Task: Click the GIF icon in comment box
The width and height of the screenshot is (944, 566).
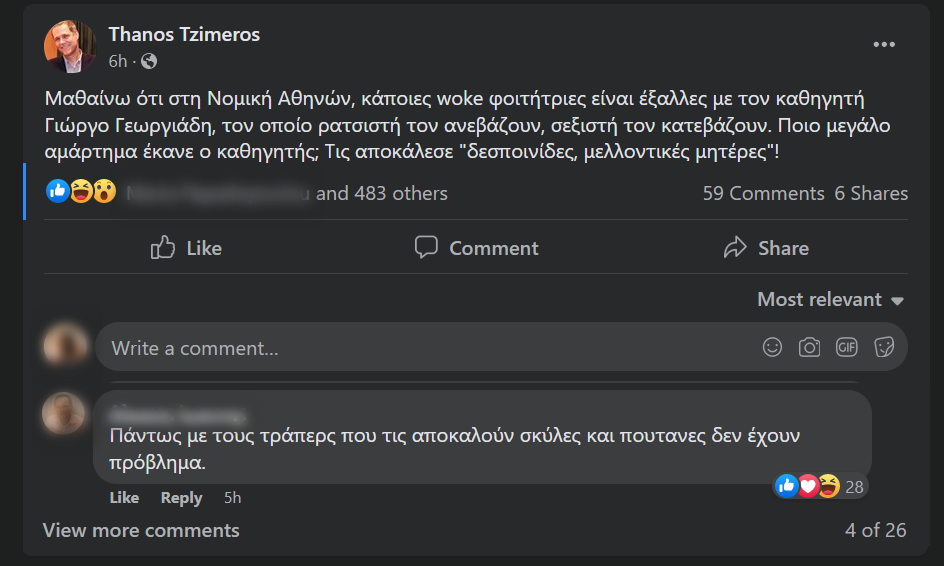Action: (x=847, y=347)
